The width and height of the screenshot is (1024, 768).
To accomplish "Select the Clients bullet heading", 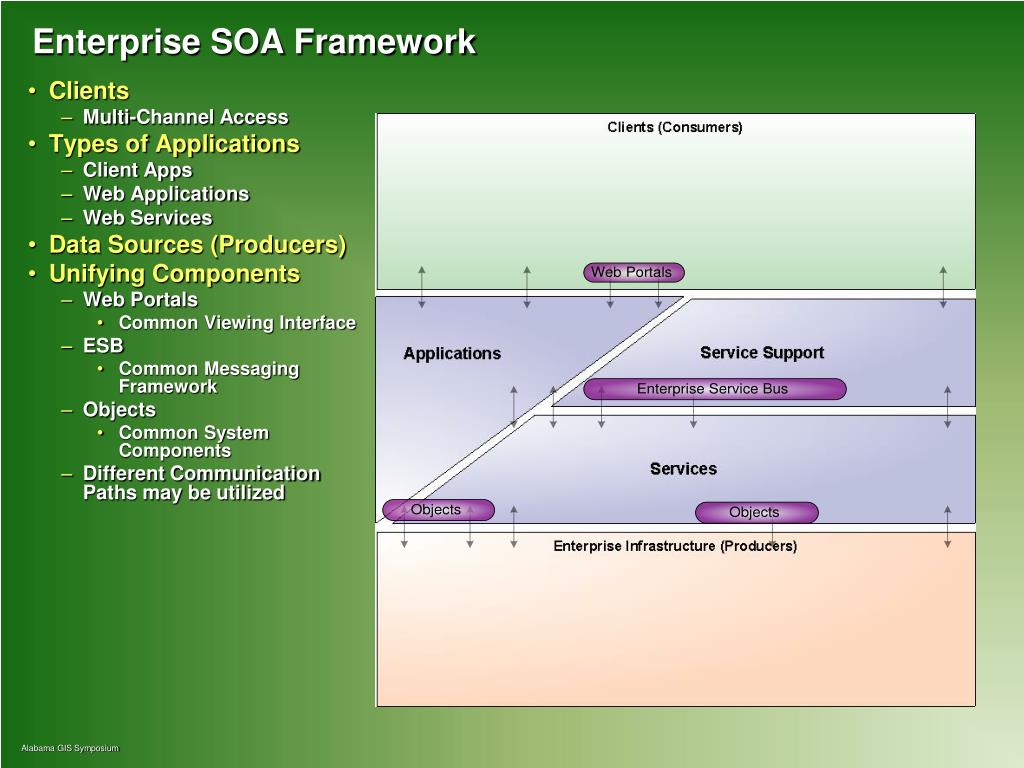I will (x=89, y=91).
